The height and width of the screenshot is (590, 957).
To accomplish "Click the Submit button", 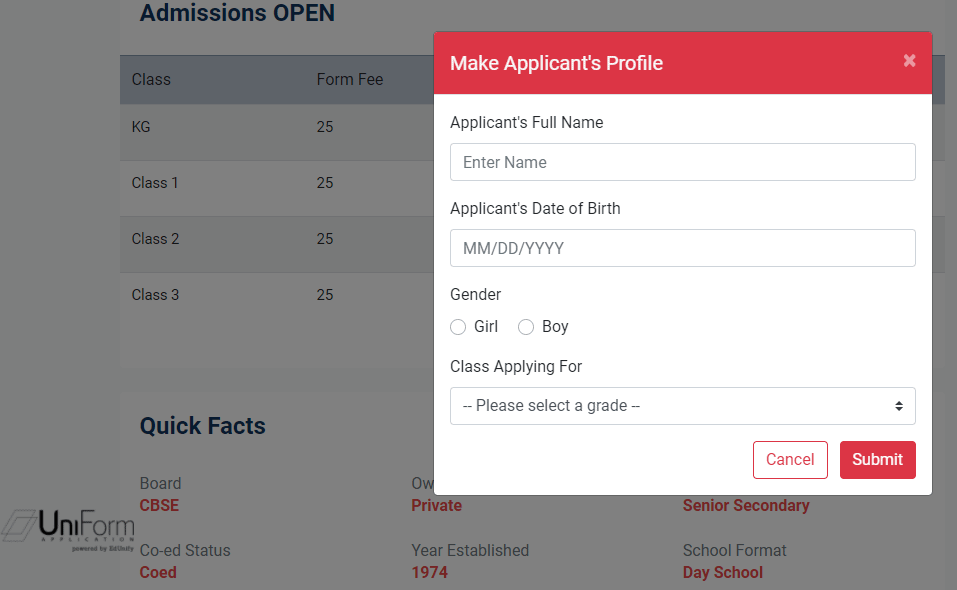I will (x=877, y=459).
